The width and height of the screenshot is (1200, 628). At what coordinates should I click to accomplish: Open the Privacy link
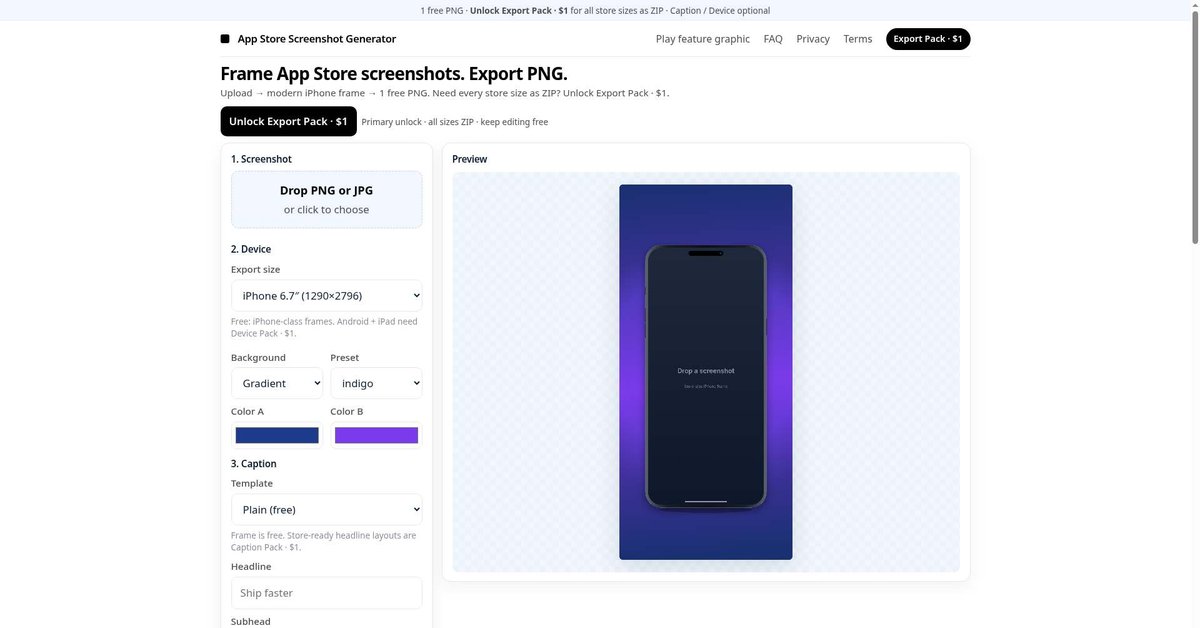click(x=813, y=39)
